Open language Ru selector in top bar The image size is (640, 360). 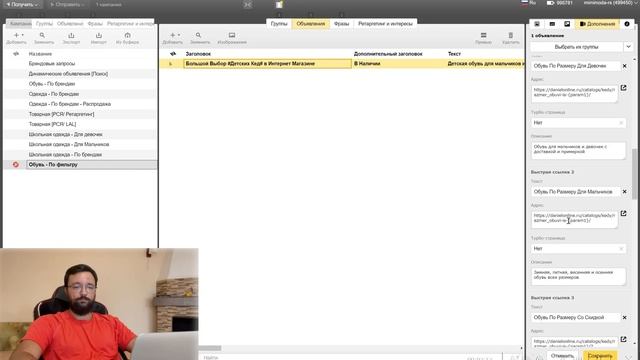(529, 3)
